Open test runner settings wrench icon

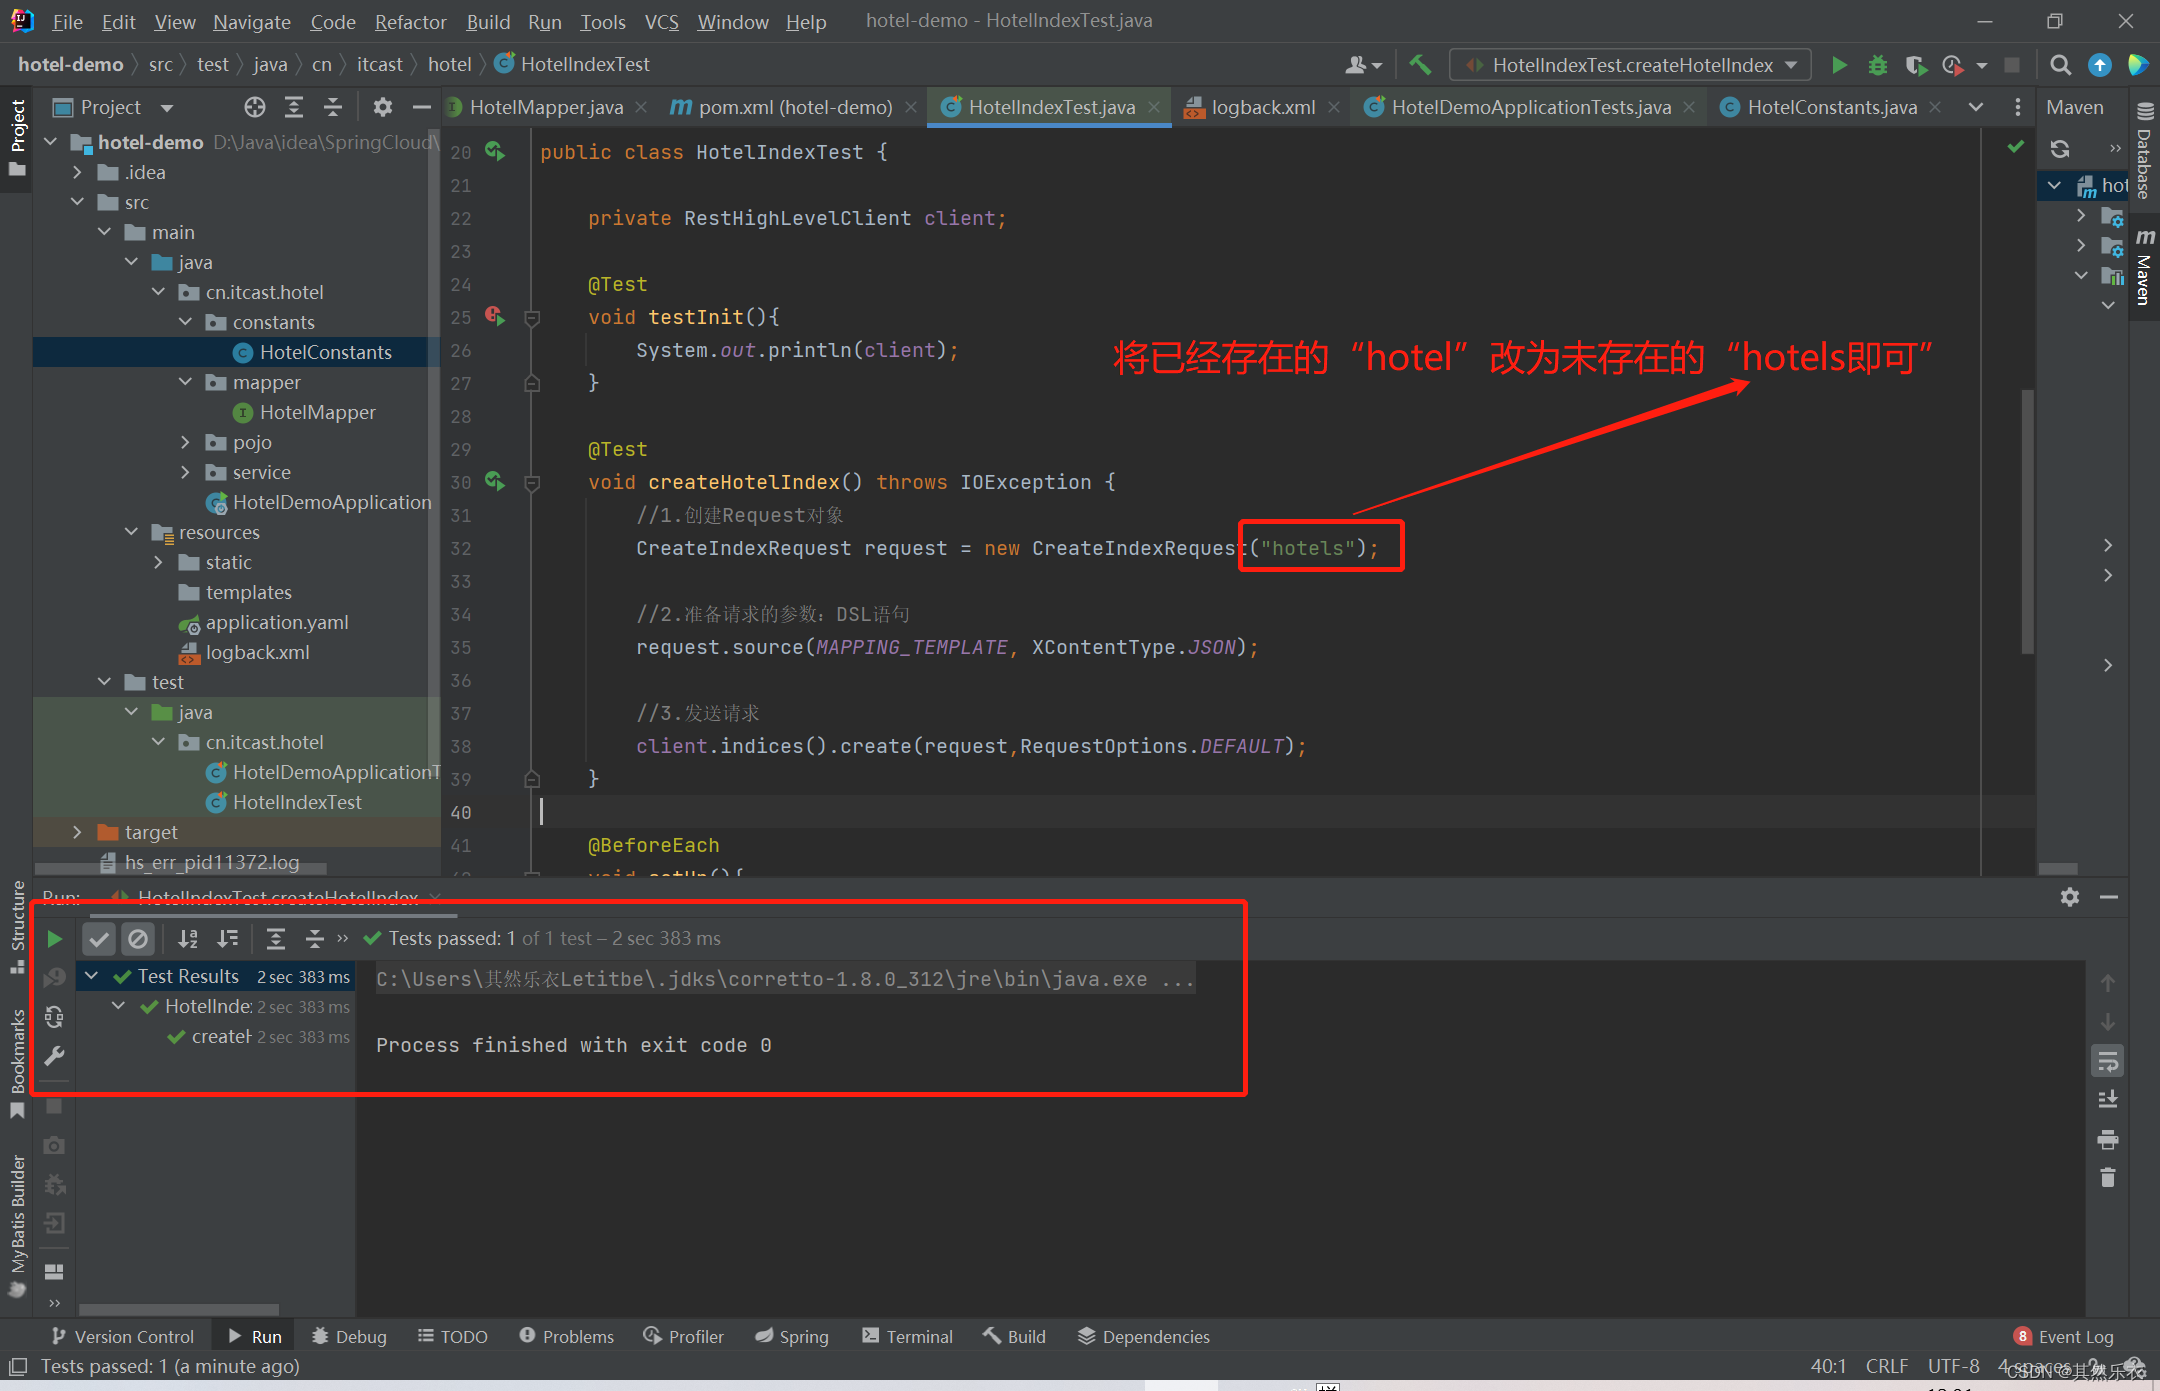pyautogui.click(x=55, y=1056)
